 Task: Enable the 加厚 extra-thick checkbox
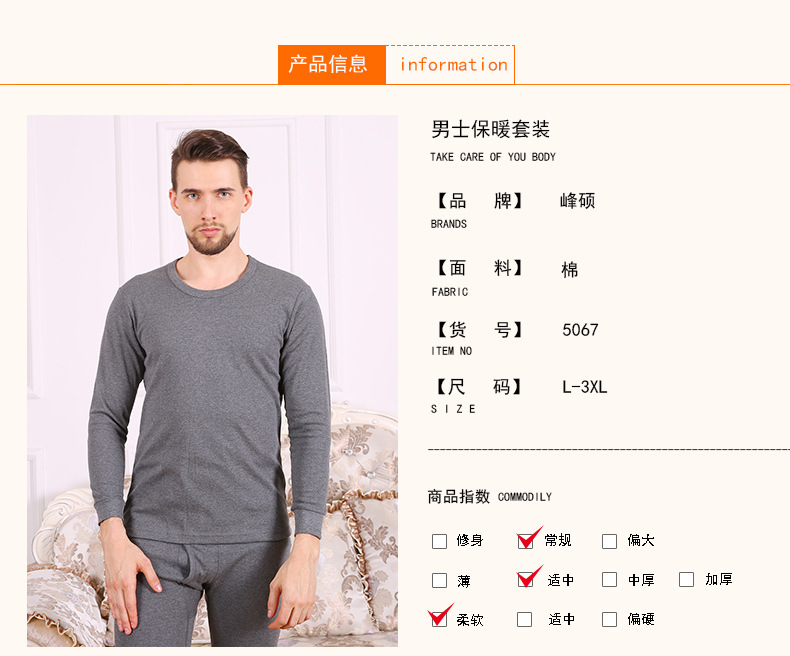[686, 579]
